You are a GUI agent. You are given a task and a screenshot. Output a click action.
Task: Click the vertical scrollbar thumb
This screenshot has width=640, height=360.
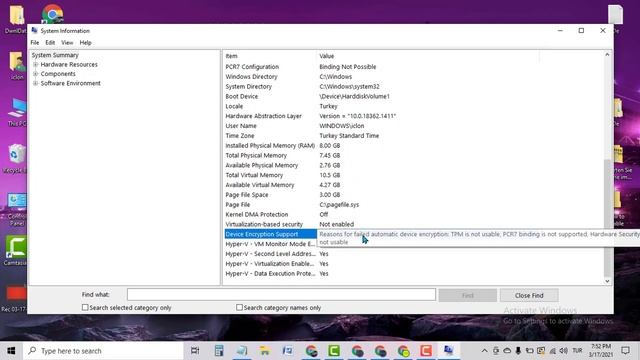607,217
